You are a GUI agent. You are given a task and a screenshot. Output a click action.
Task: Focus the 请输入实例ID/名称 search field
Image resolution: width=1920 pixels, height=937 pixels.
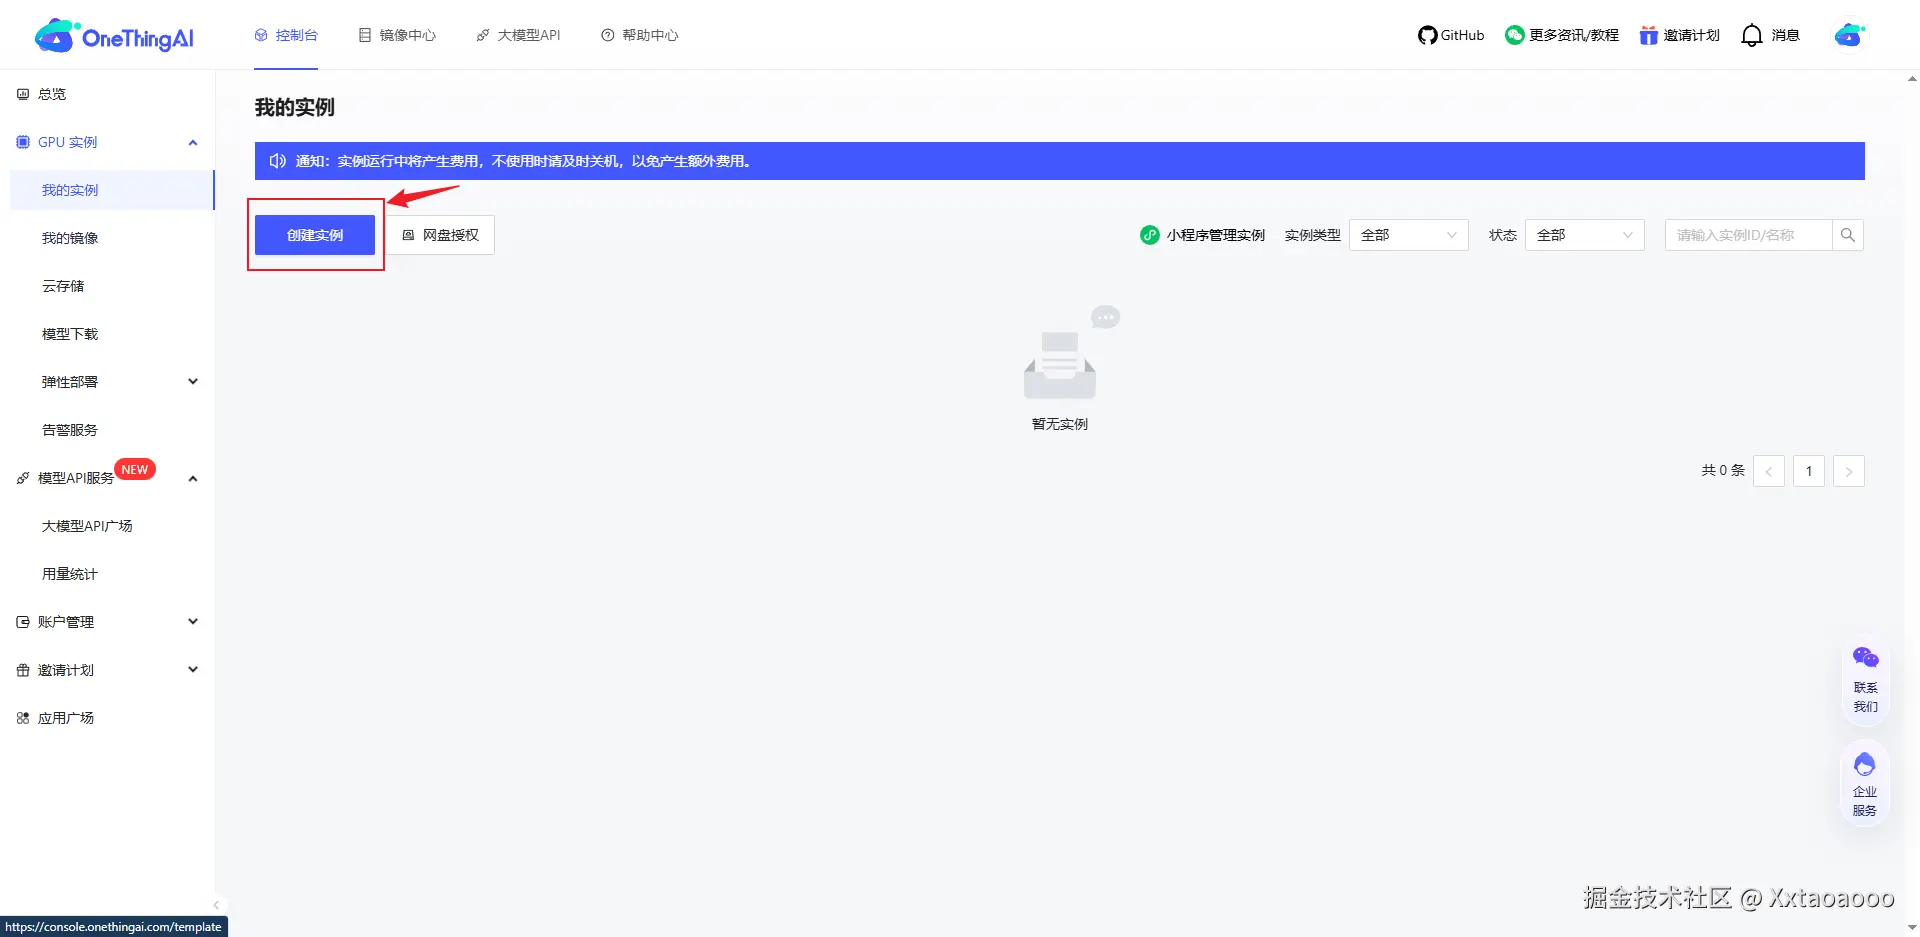tap(1748, 235)
